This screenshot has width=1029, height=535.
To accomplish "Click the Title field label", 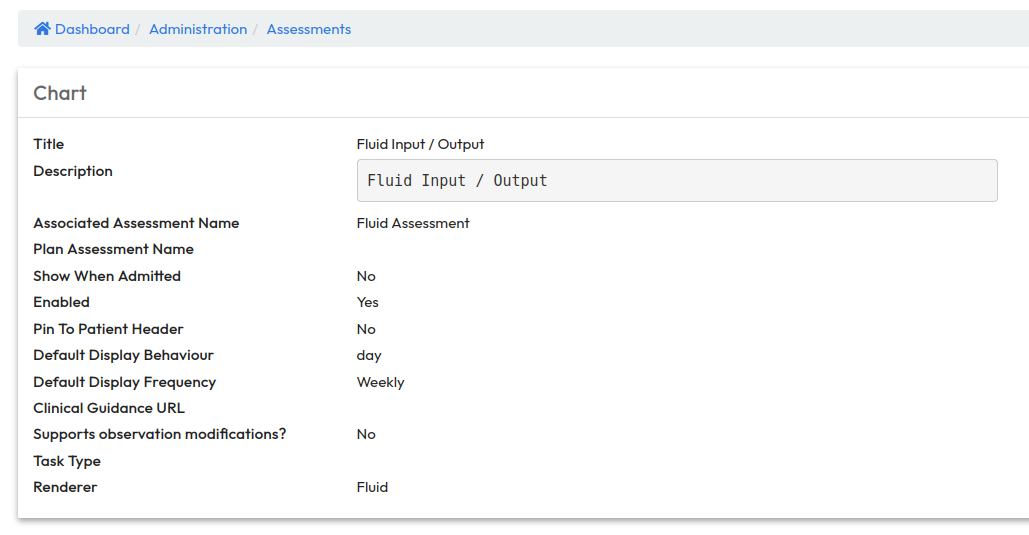I will click(49, 144).
